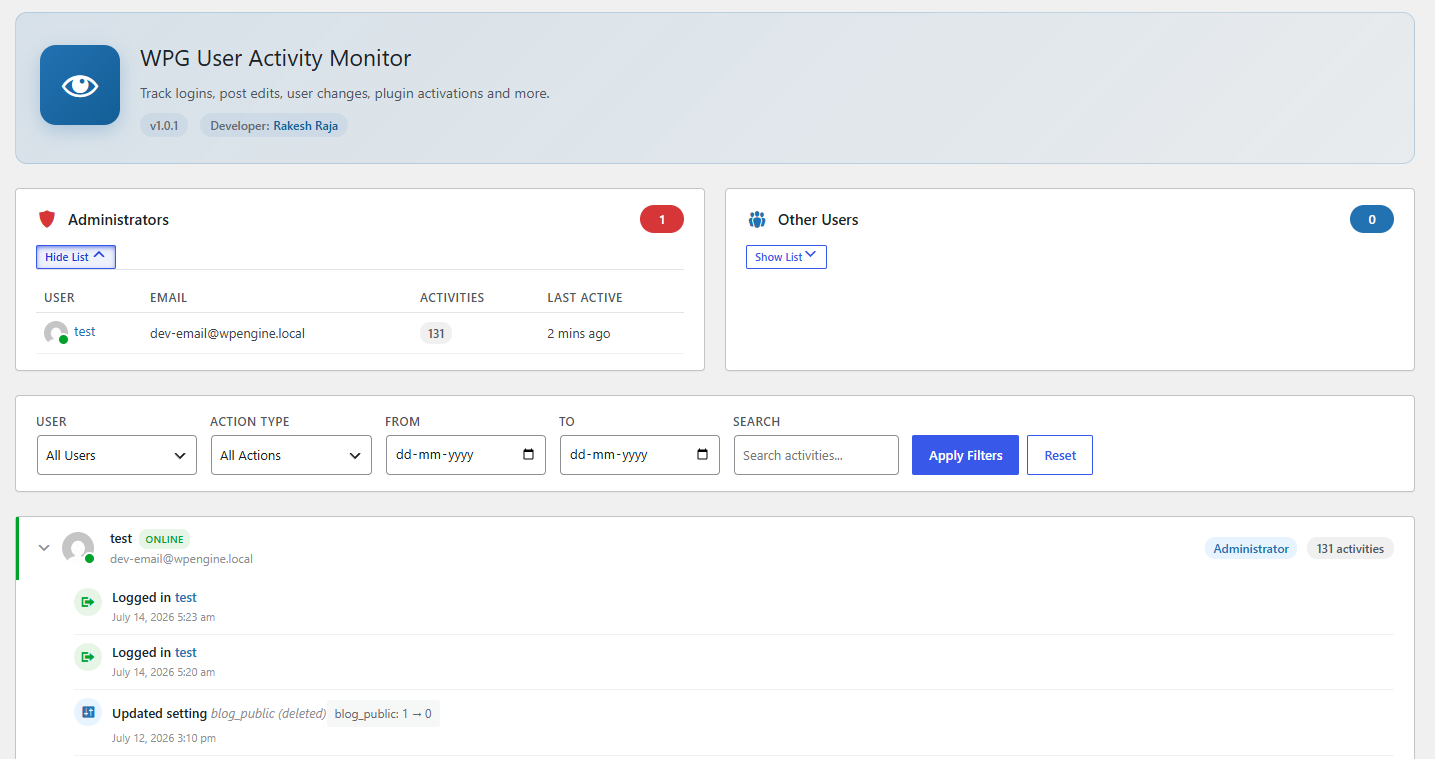This screenshot has width=1435, height=759.
Task: Open the Rakesh Raja developer link
Action: coord(305,126)
